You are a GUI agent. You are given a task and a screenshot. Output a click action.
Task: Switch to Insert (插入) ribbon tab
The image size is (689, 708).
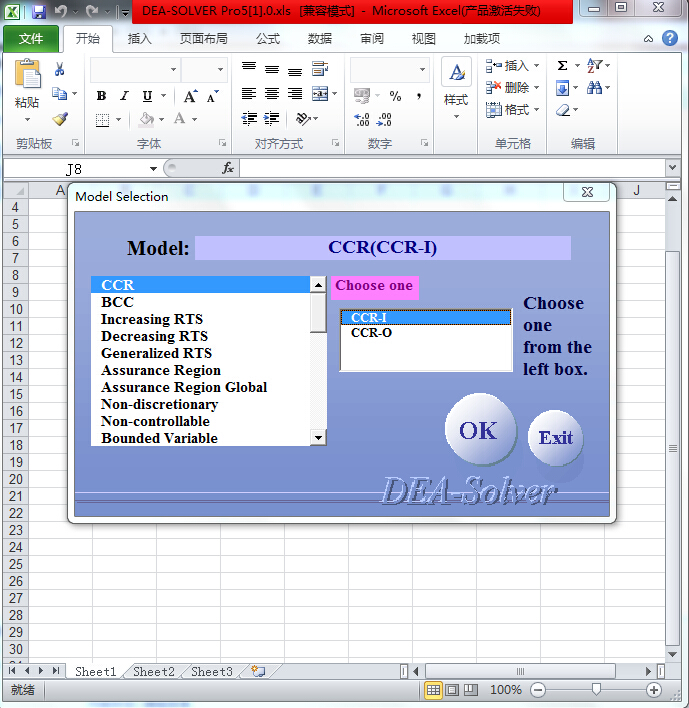tap(139, 39)
